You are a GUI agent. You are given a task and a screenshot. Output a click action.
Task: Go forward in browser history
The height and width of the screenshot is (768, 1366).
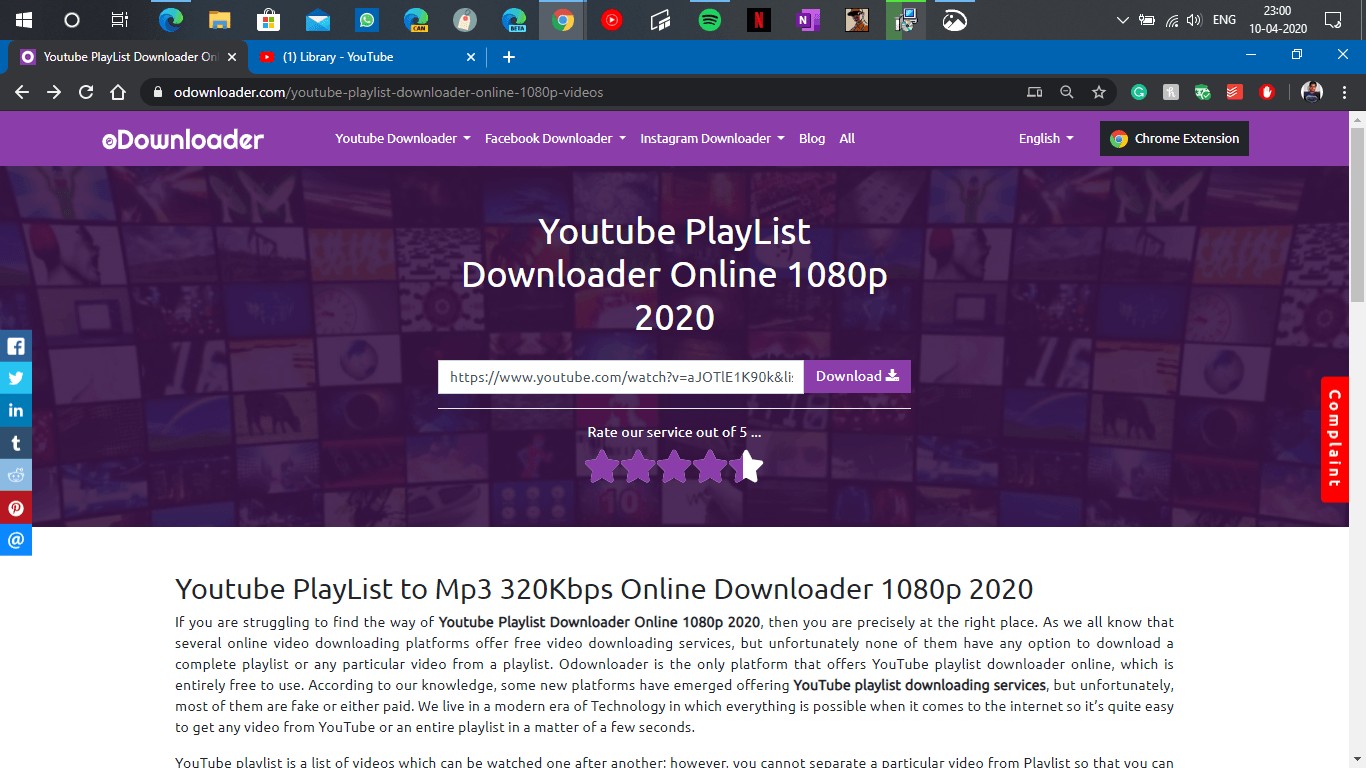(x=54, y=92)
